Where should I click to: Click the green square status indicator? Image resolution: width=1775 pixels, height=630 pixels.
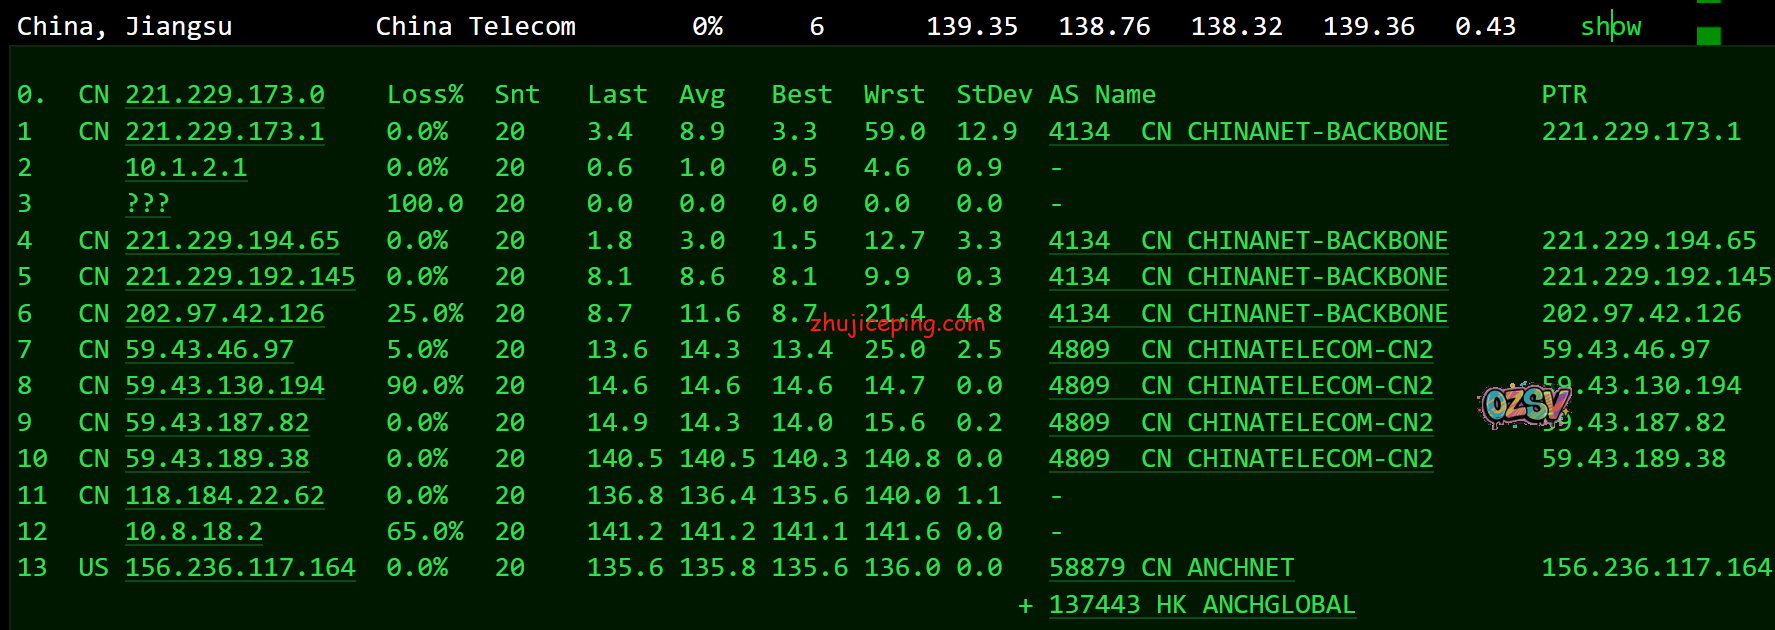tap(1709, 36)
